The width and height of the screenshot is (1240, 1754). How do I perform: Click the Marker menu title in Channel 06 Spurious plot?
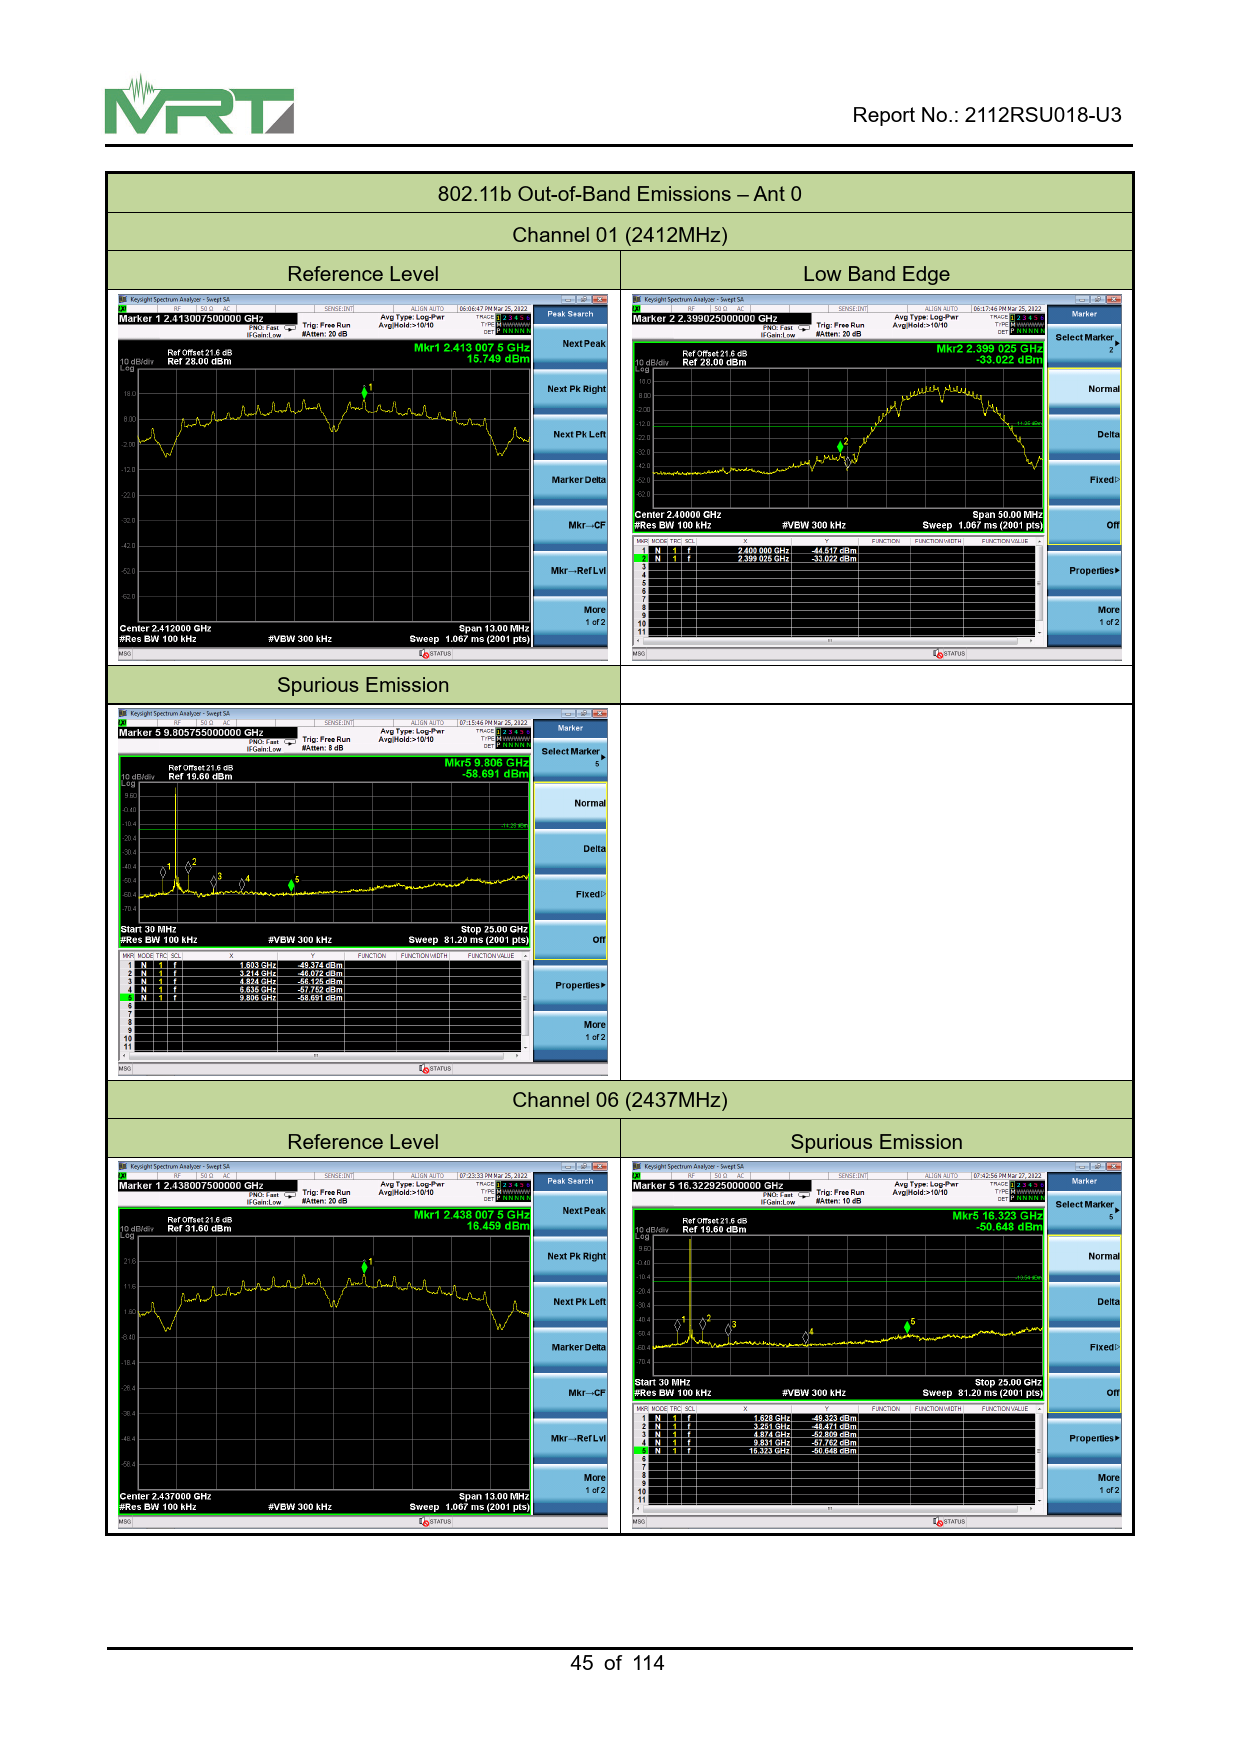click(1084, 1181)
